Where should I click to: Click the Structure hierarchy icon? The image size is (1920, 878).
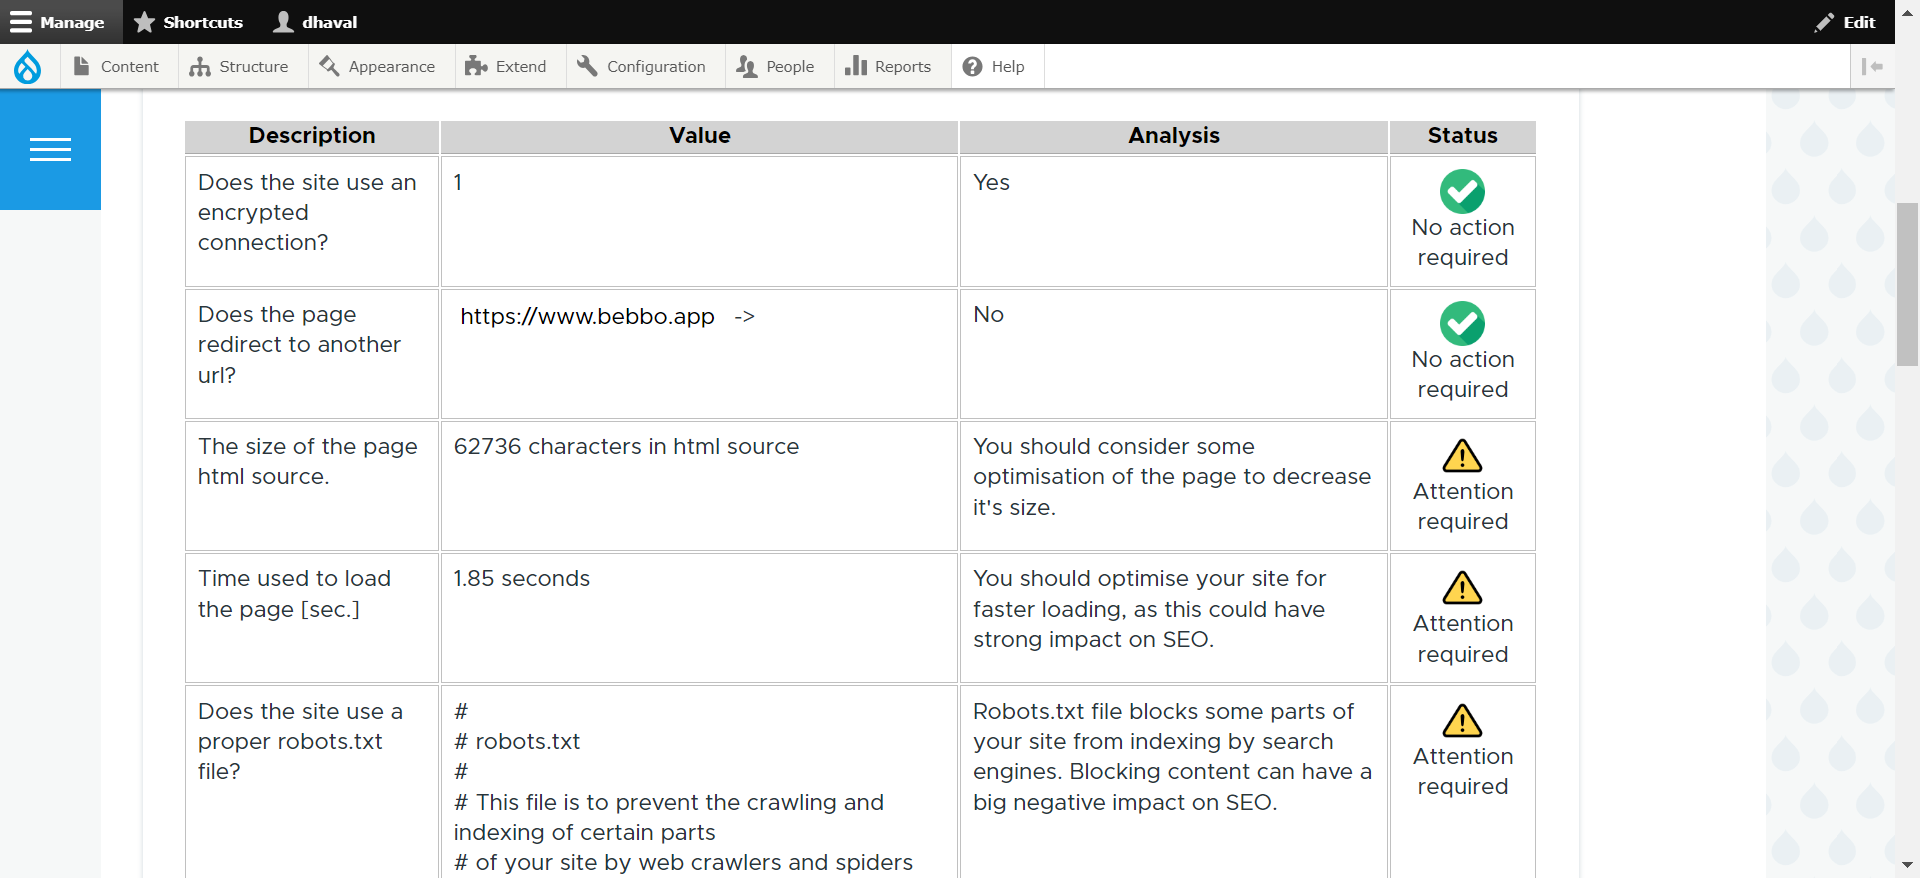pos(200,67)
